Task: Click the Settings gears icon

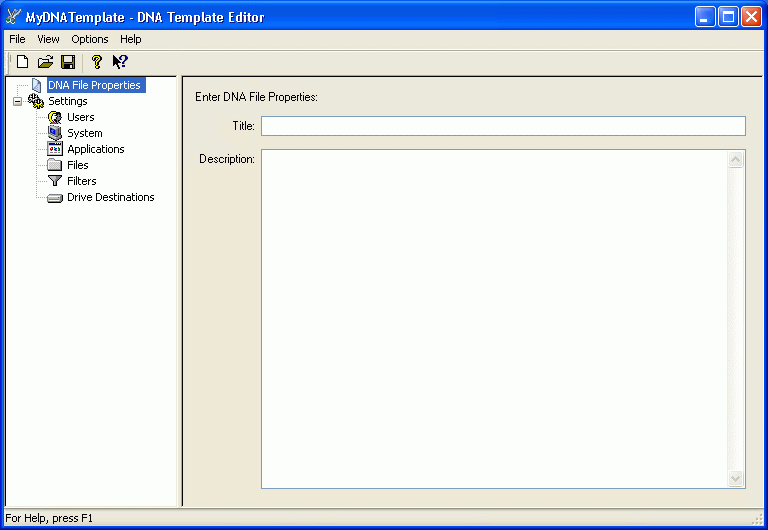Action: 36,101
